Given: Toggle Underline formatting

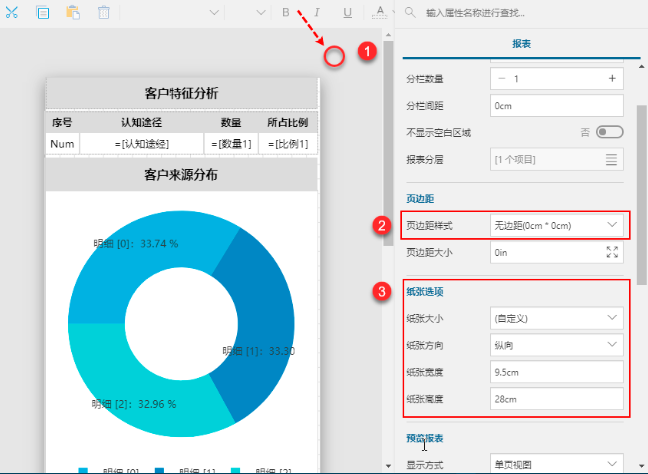Looking at the screenshot, I should 348,13.
